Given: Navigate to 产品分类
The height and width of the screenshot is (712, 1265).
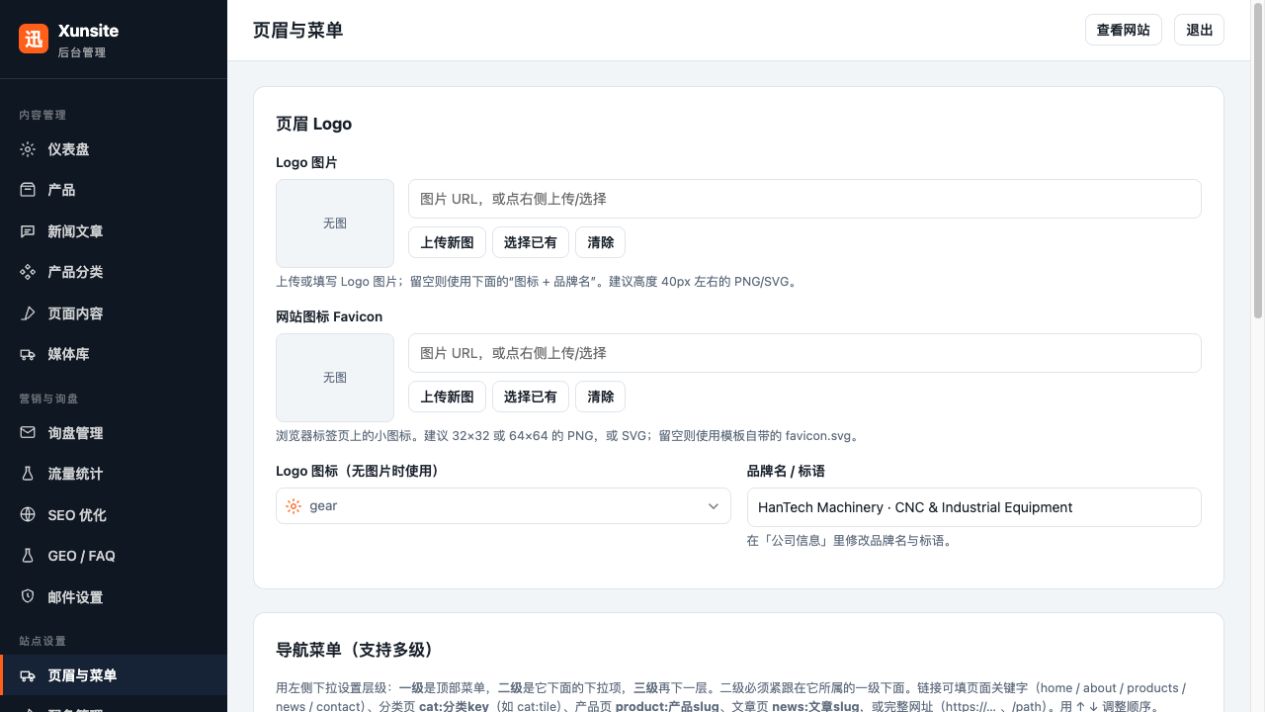Looking at the screenshot, I should [x=113, y=272].
